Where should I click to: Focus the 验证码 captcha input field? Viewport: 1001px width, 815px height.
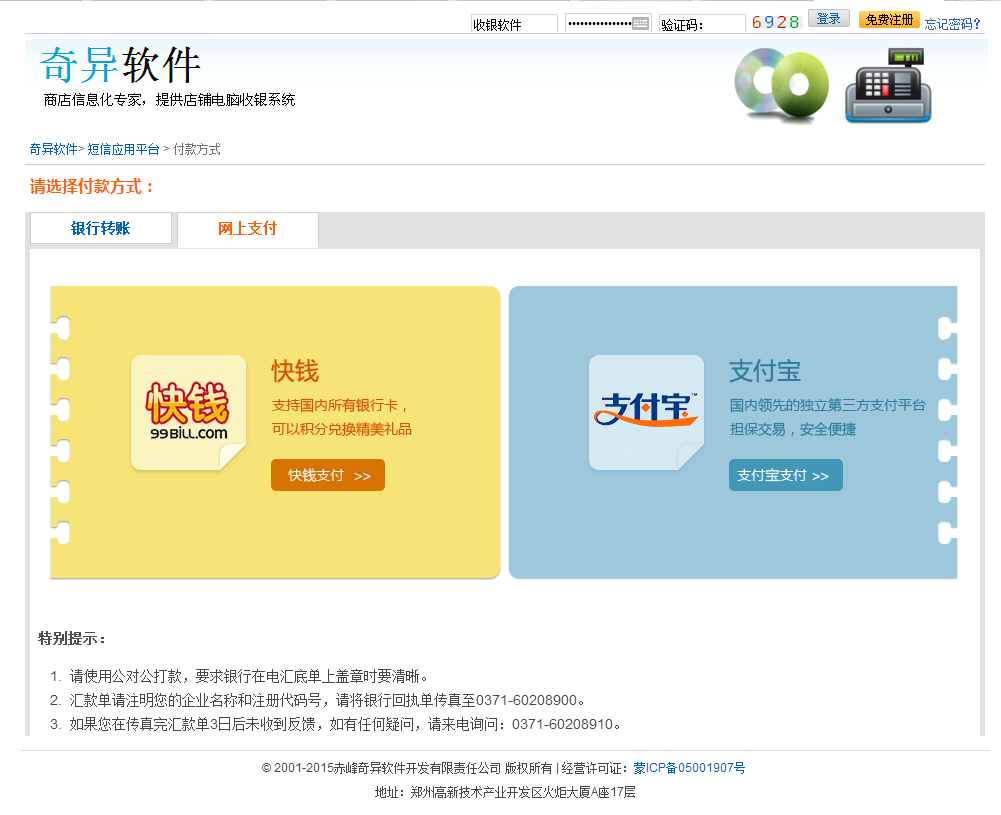[702, 24]
